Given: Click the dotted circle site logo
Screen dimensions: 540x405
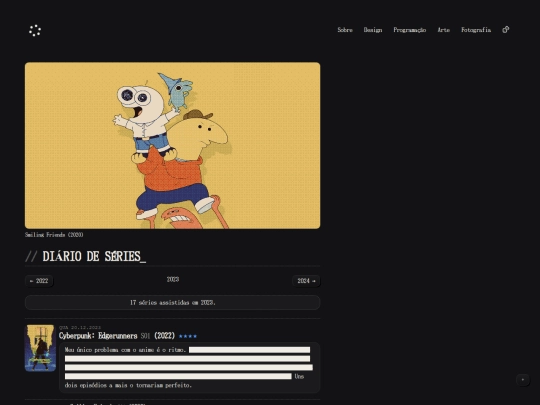Looking at the screenshot, I should click(35, 30).
